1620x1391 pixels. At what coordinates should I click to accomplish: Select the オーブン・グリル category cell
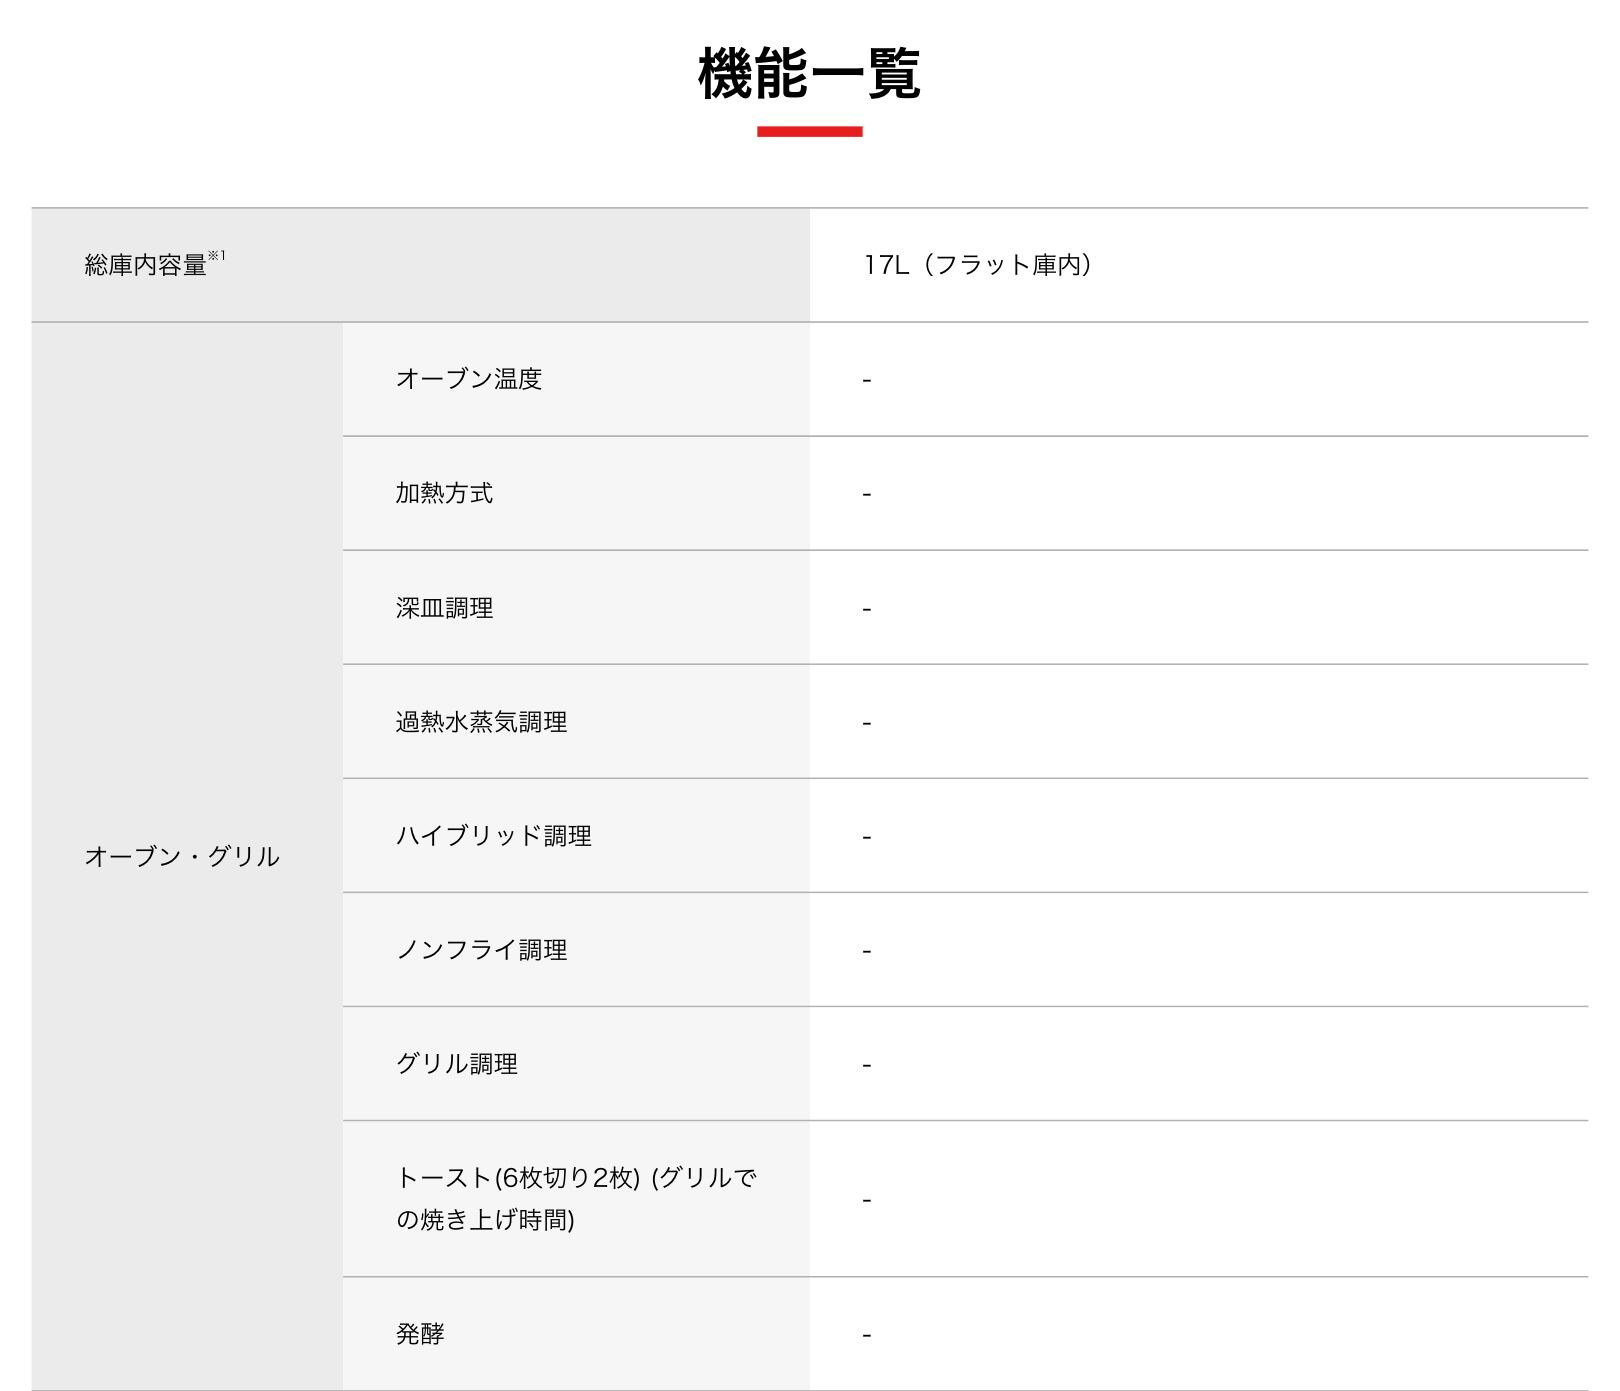[182, 856]
